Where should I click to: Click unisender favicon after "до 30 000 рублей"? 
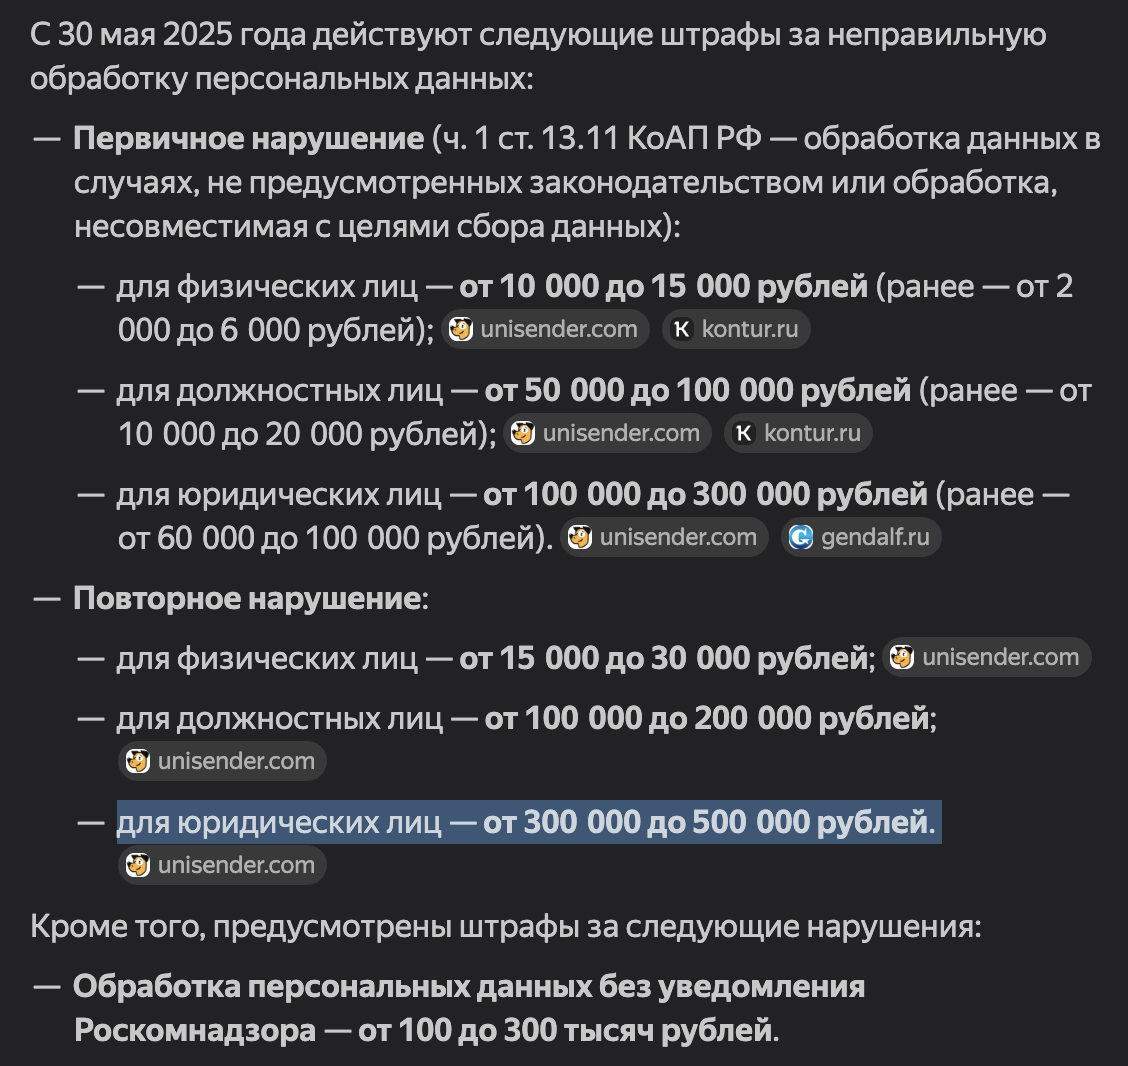(902, 657)
